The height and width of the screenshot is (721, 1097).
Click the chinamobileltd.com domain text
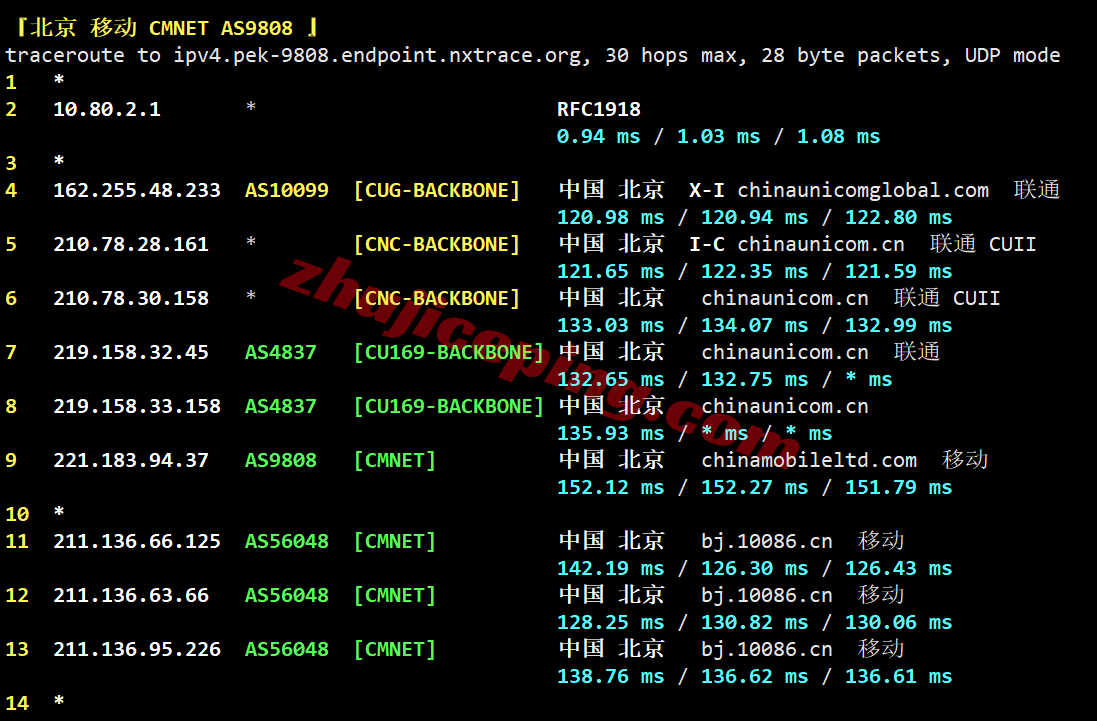point(809,460)
